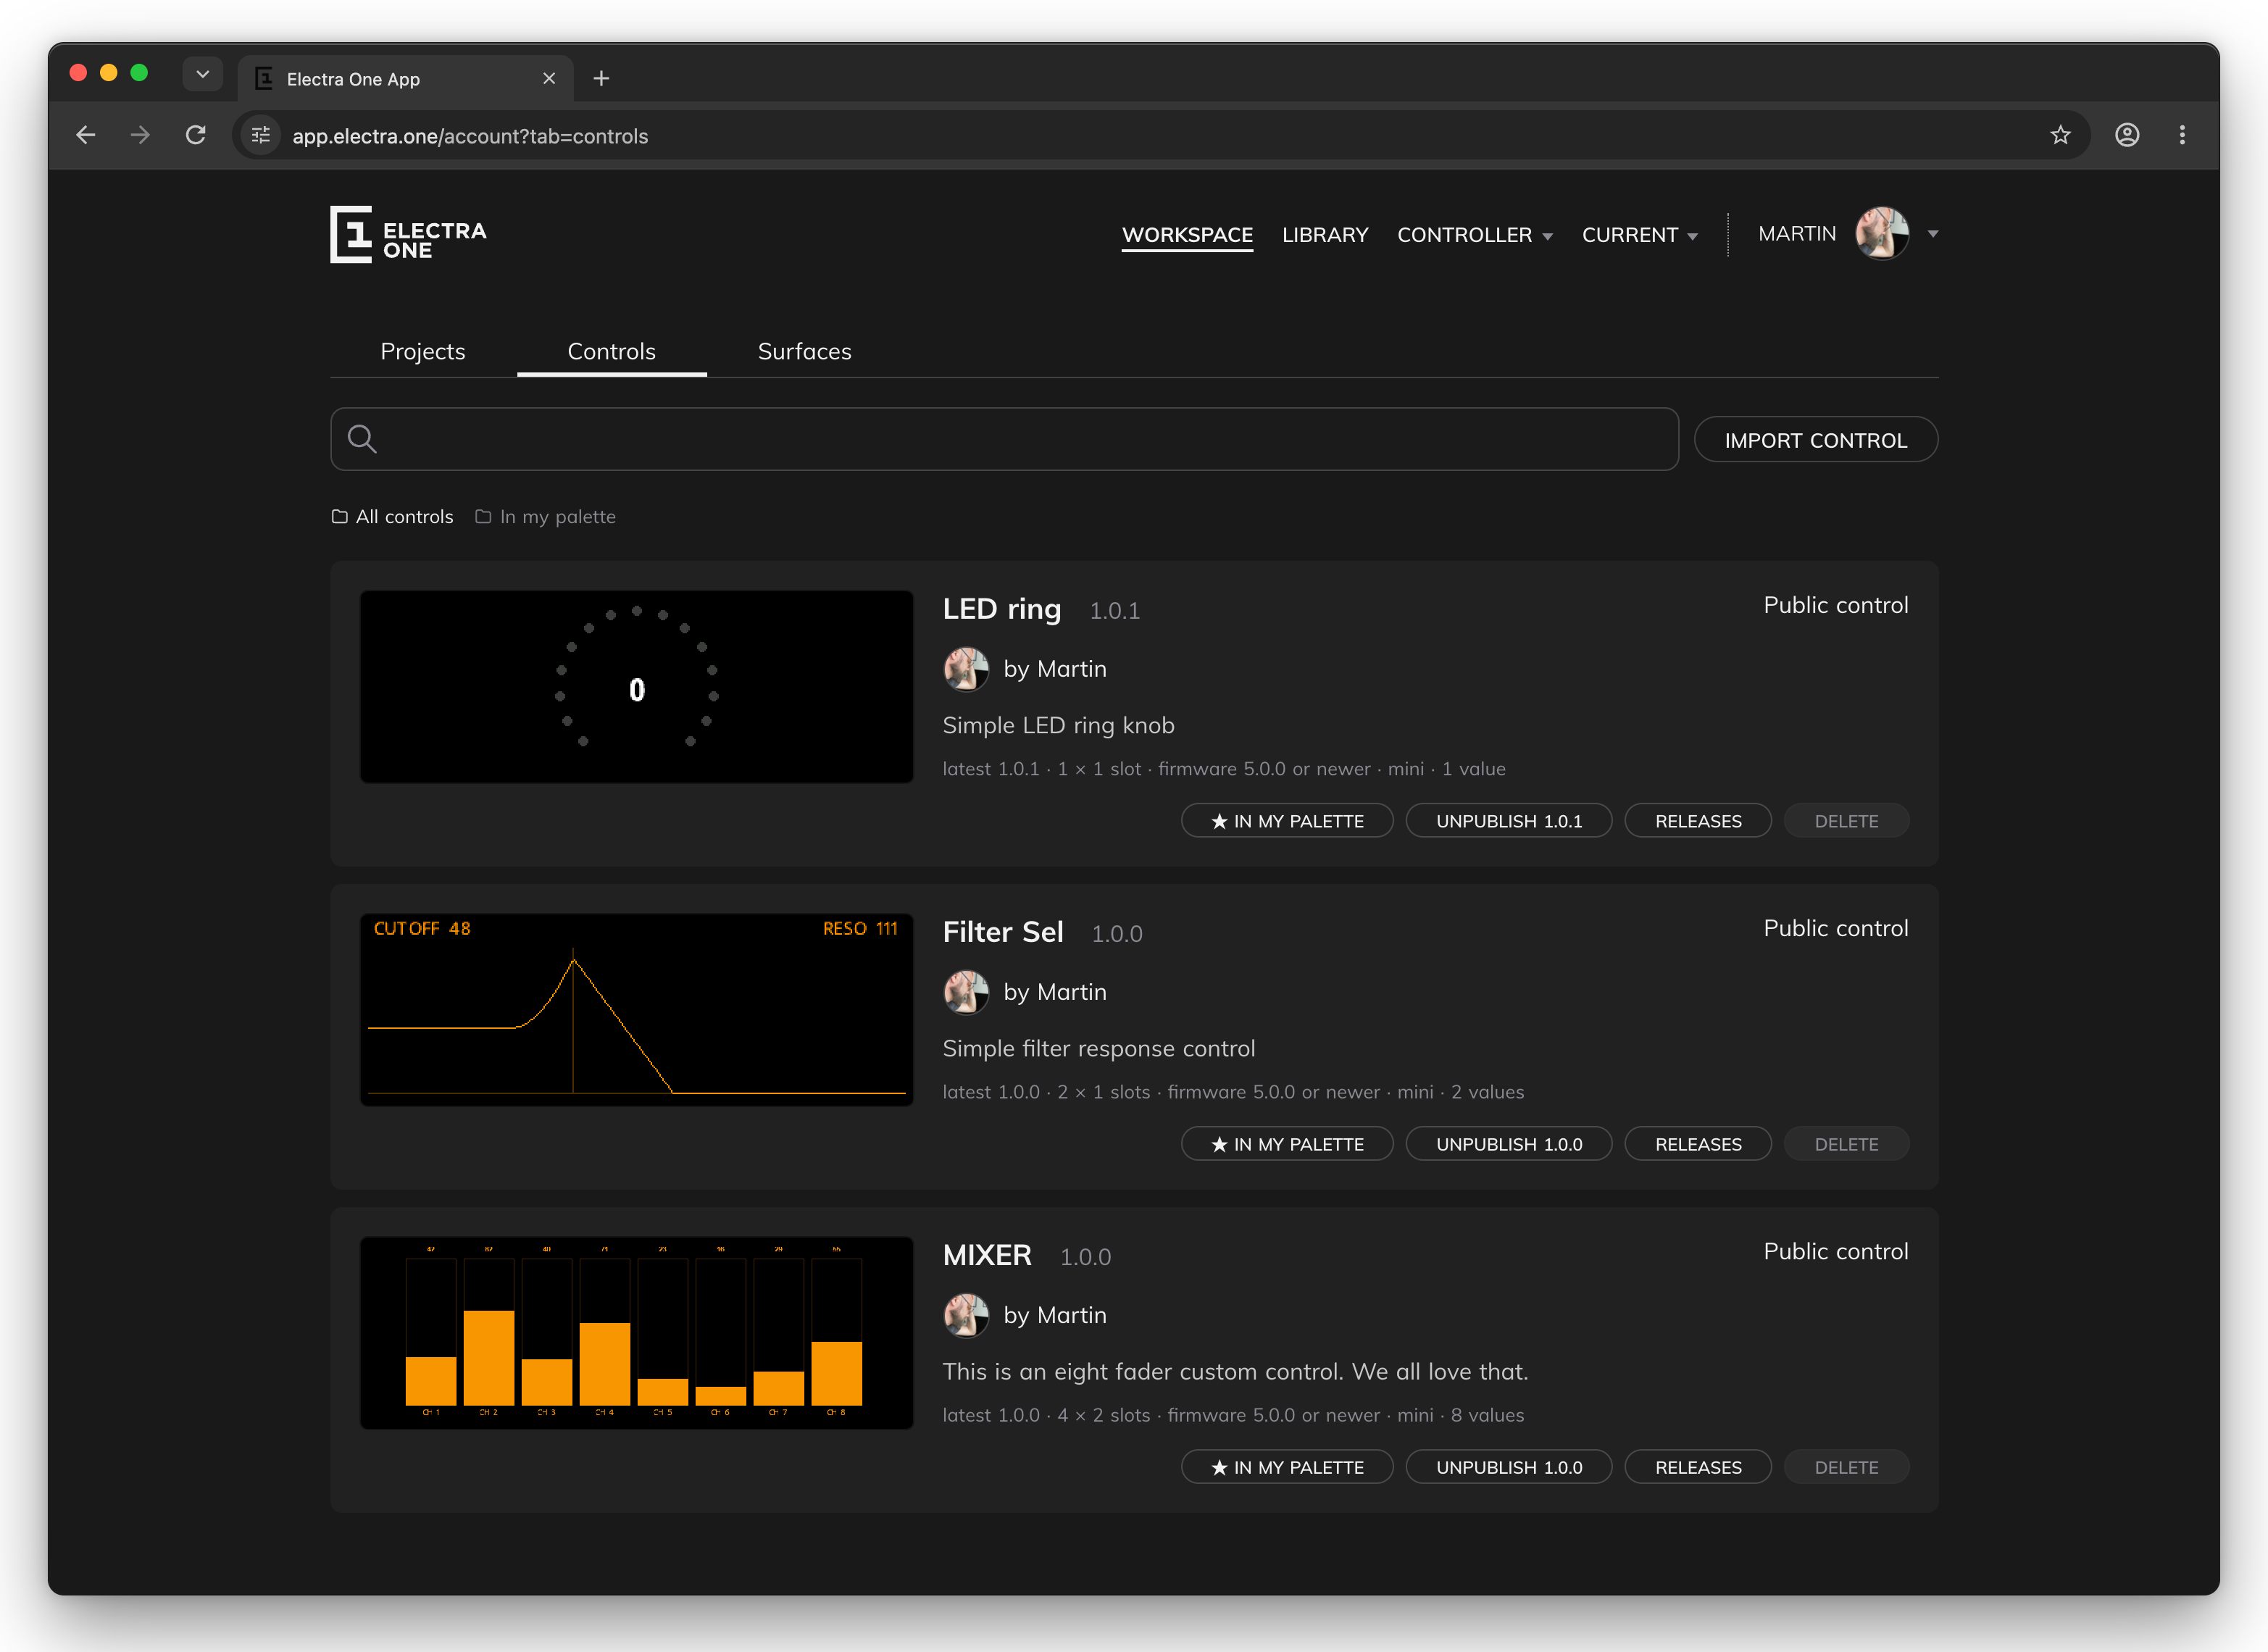Click the All controls folder icon
Image resolution: width=2268 pixels, height=1652 pixels.
click(340, 517)
